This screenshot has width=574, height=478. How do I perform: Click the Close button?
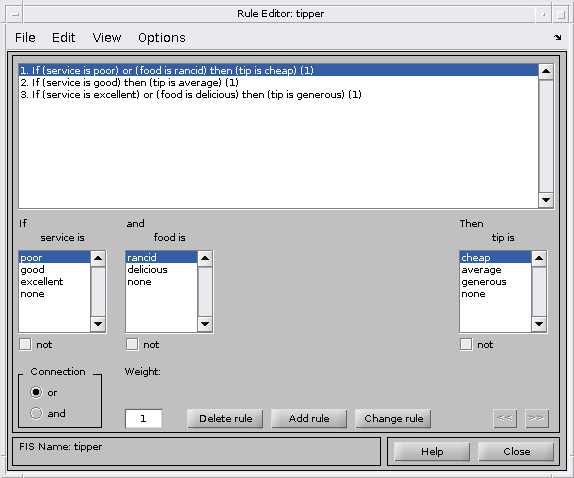pyautogui.click(x=516, y=451)
